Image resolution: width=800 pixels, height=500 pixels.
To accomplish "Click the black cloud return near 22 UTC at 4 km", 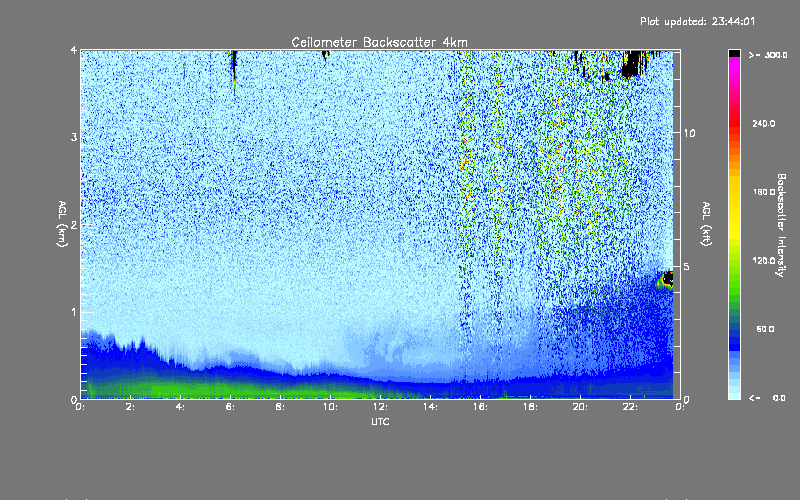I will pos(633,64).
